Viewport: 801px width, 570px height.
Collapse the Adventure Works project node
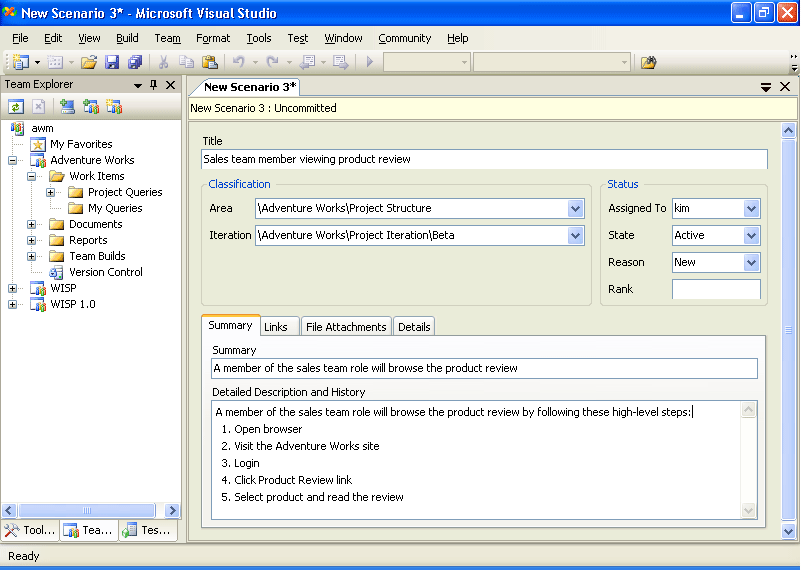click(x=13, y=160)
